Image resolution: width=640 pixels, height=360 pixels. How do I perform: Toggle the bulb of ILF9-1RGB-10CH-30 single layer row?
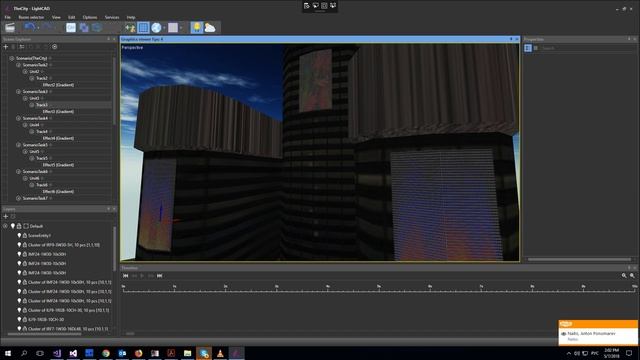tap(19, 320)
